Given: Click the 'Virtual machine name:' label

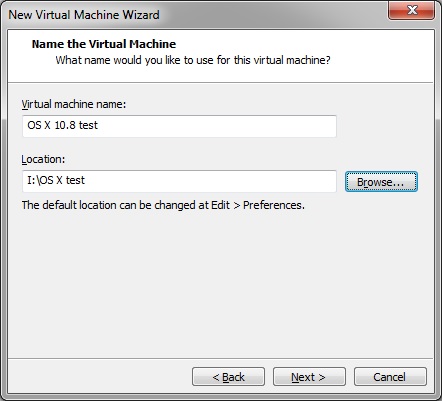Looking at the screenshot, I should point(74,104).
